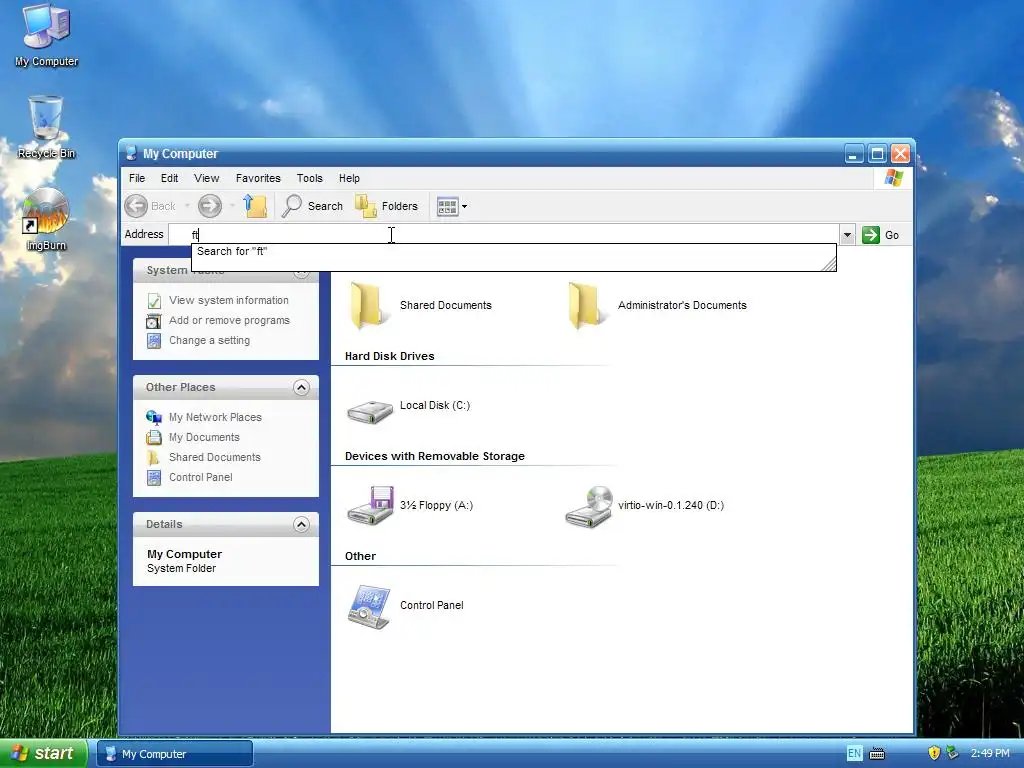Viewport: 1024px width, 768px height.
Task: Click the Add or remove programs icon
Action: (x=154, y=321)
